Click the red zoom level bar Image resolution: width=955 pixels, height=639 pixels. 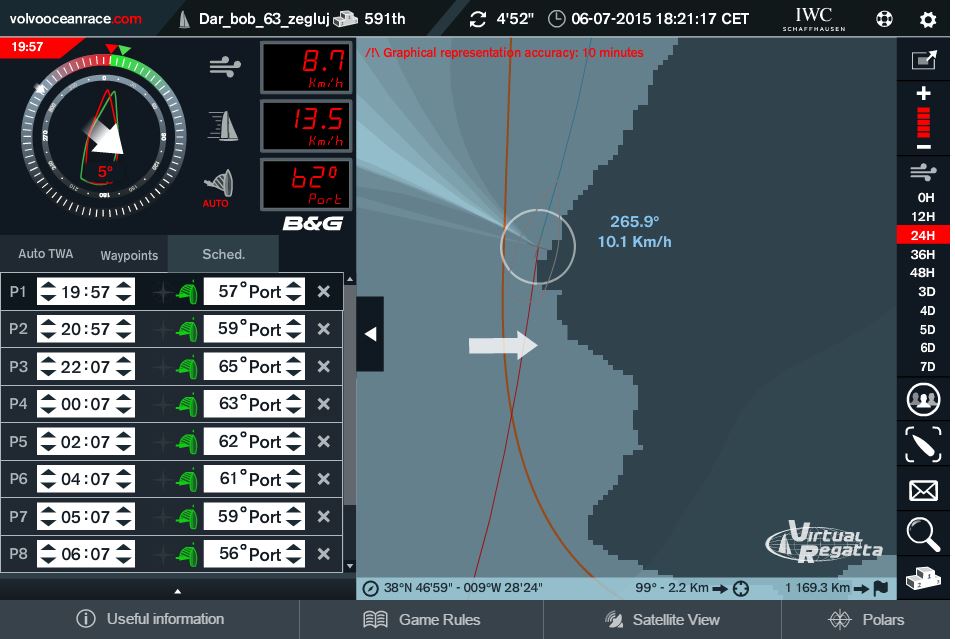click(923, 122)
